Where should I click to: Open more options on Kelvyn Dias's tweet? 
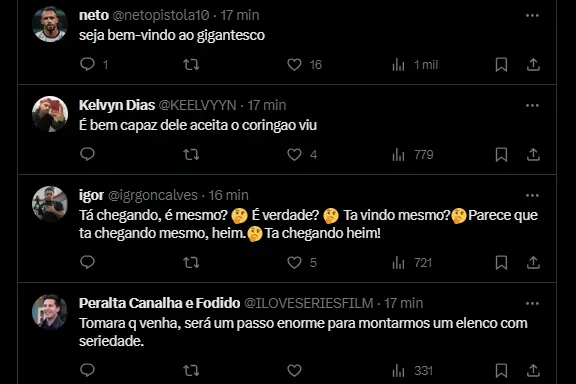click(x=532, y=105)
